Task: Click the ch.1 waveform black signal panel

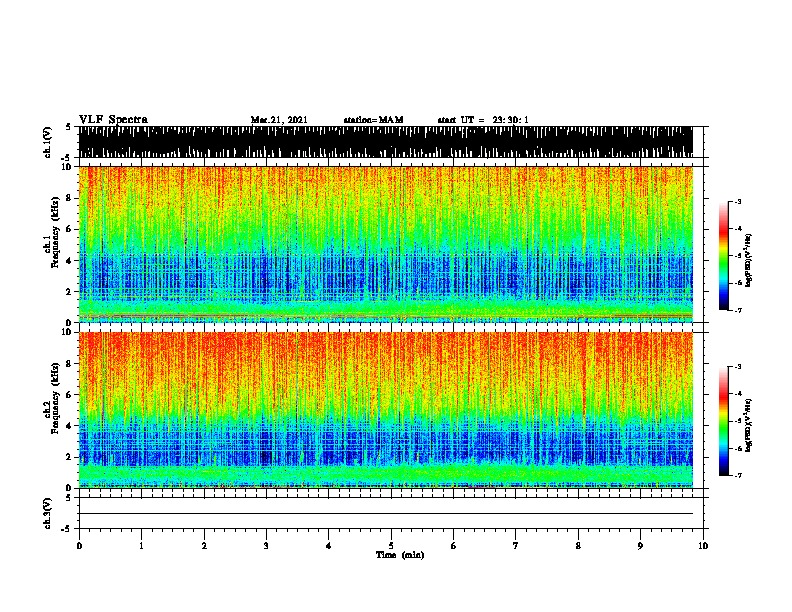Action: (386, 142)
